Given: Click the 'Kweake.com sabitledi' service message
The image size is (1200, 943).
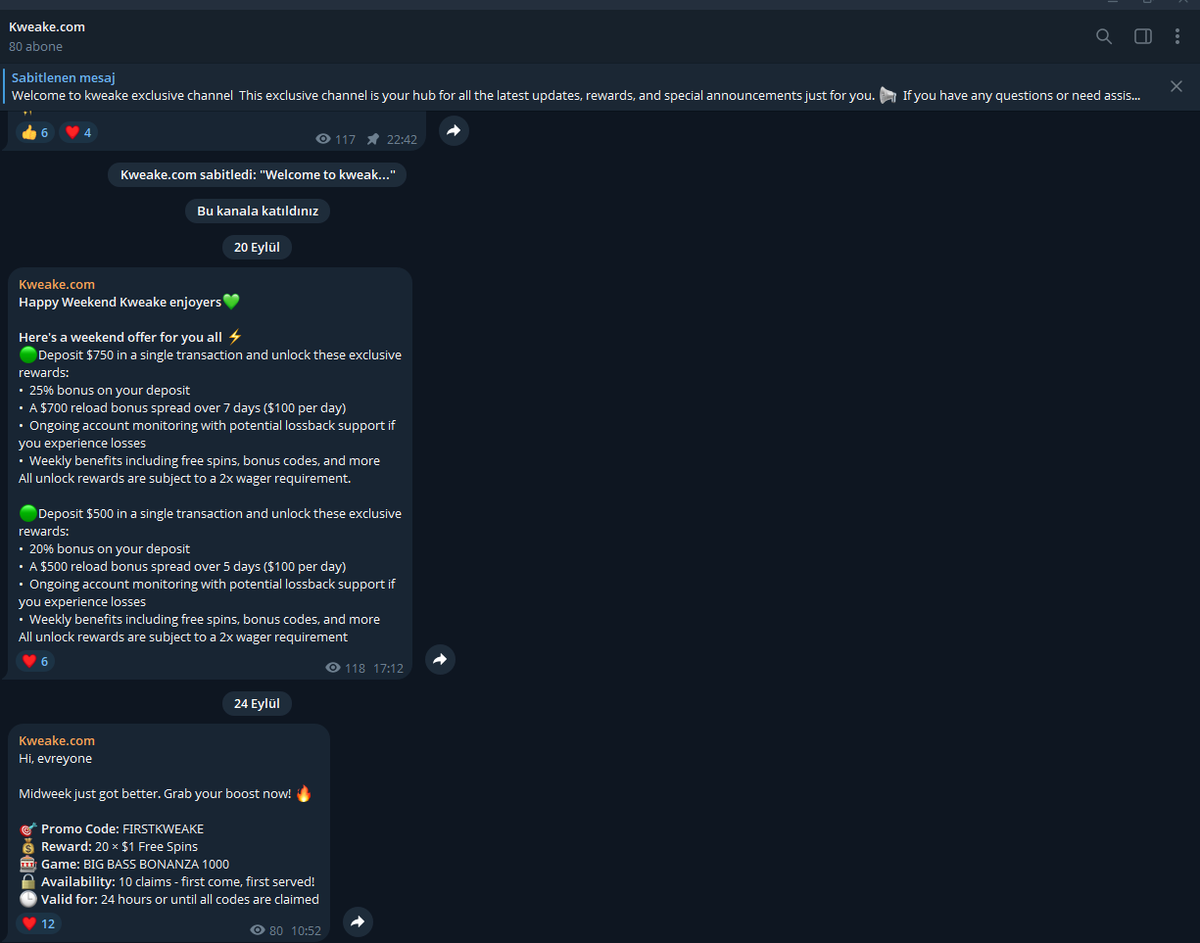Looking at the screenshot, I should click(257, 175).
